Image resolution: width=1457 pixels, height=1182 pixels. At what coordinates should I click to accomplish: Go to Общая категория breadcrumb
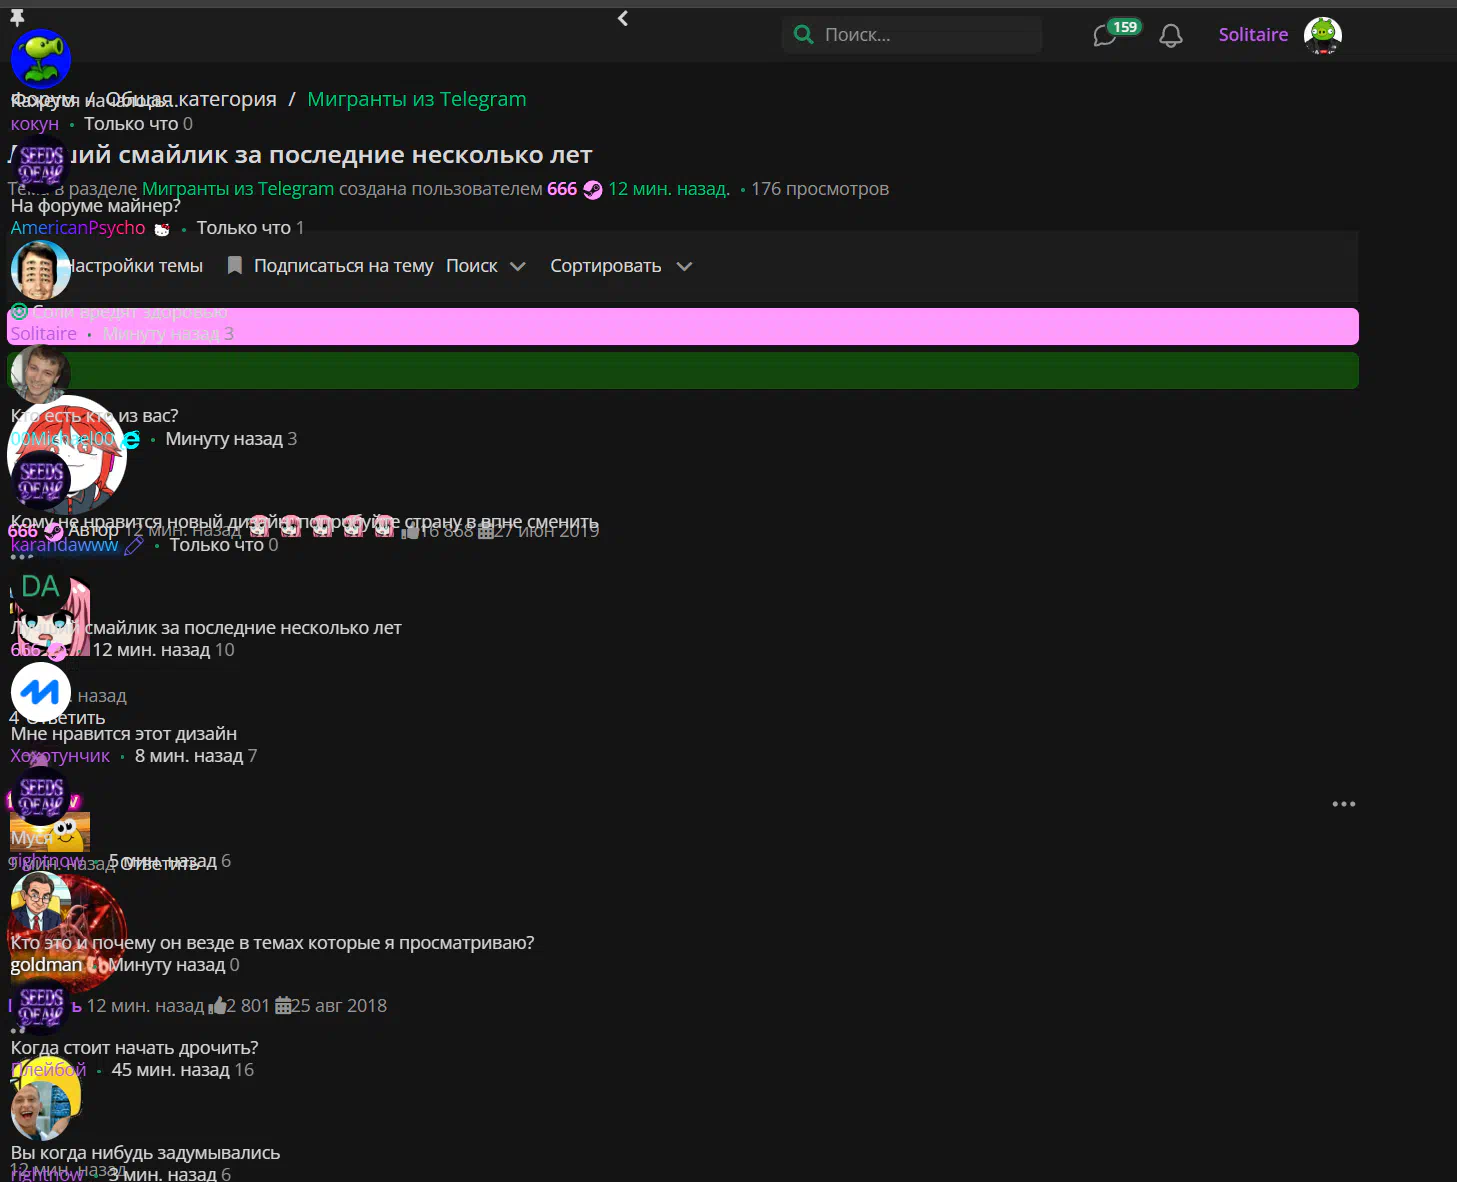click(x=192, y=99)
